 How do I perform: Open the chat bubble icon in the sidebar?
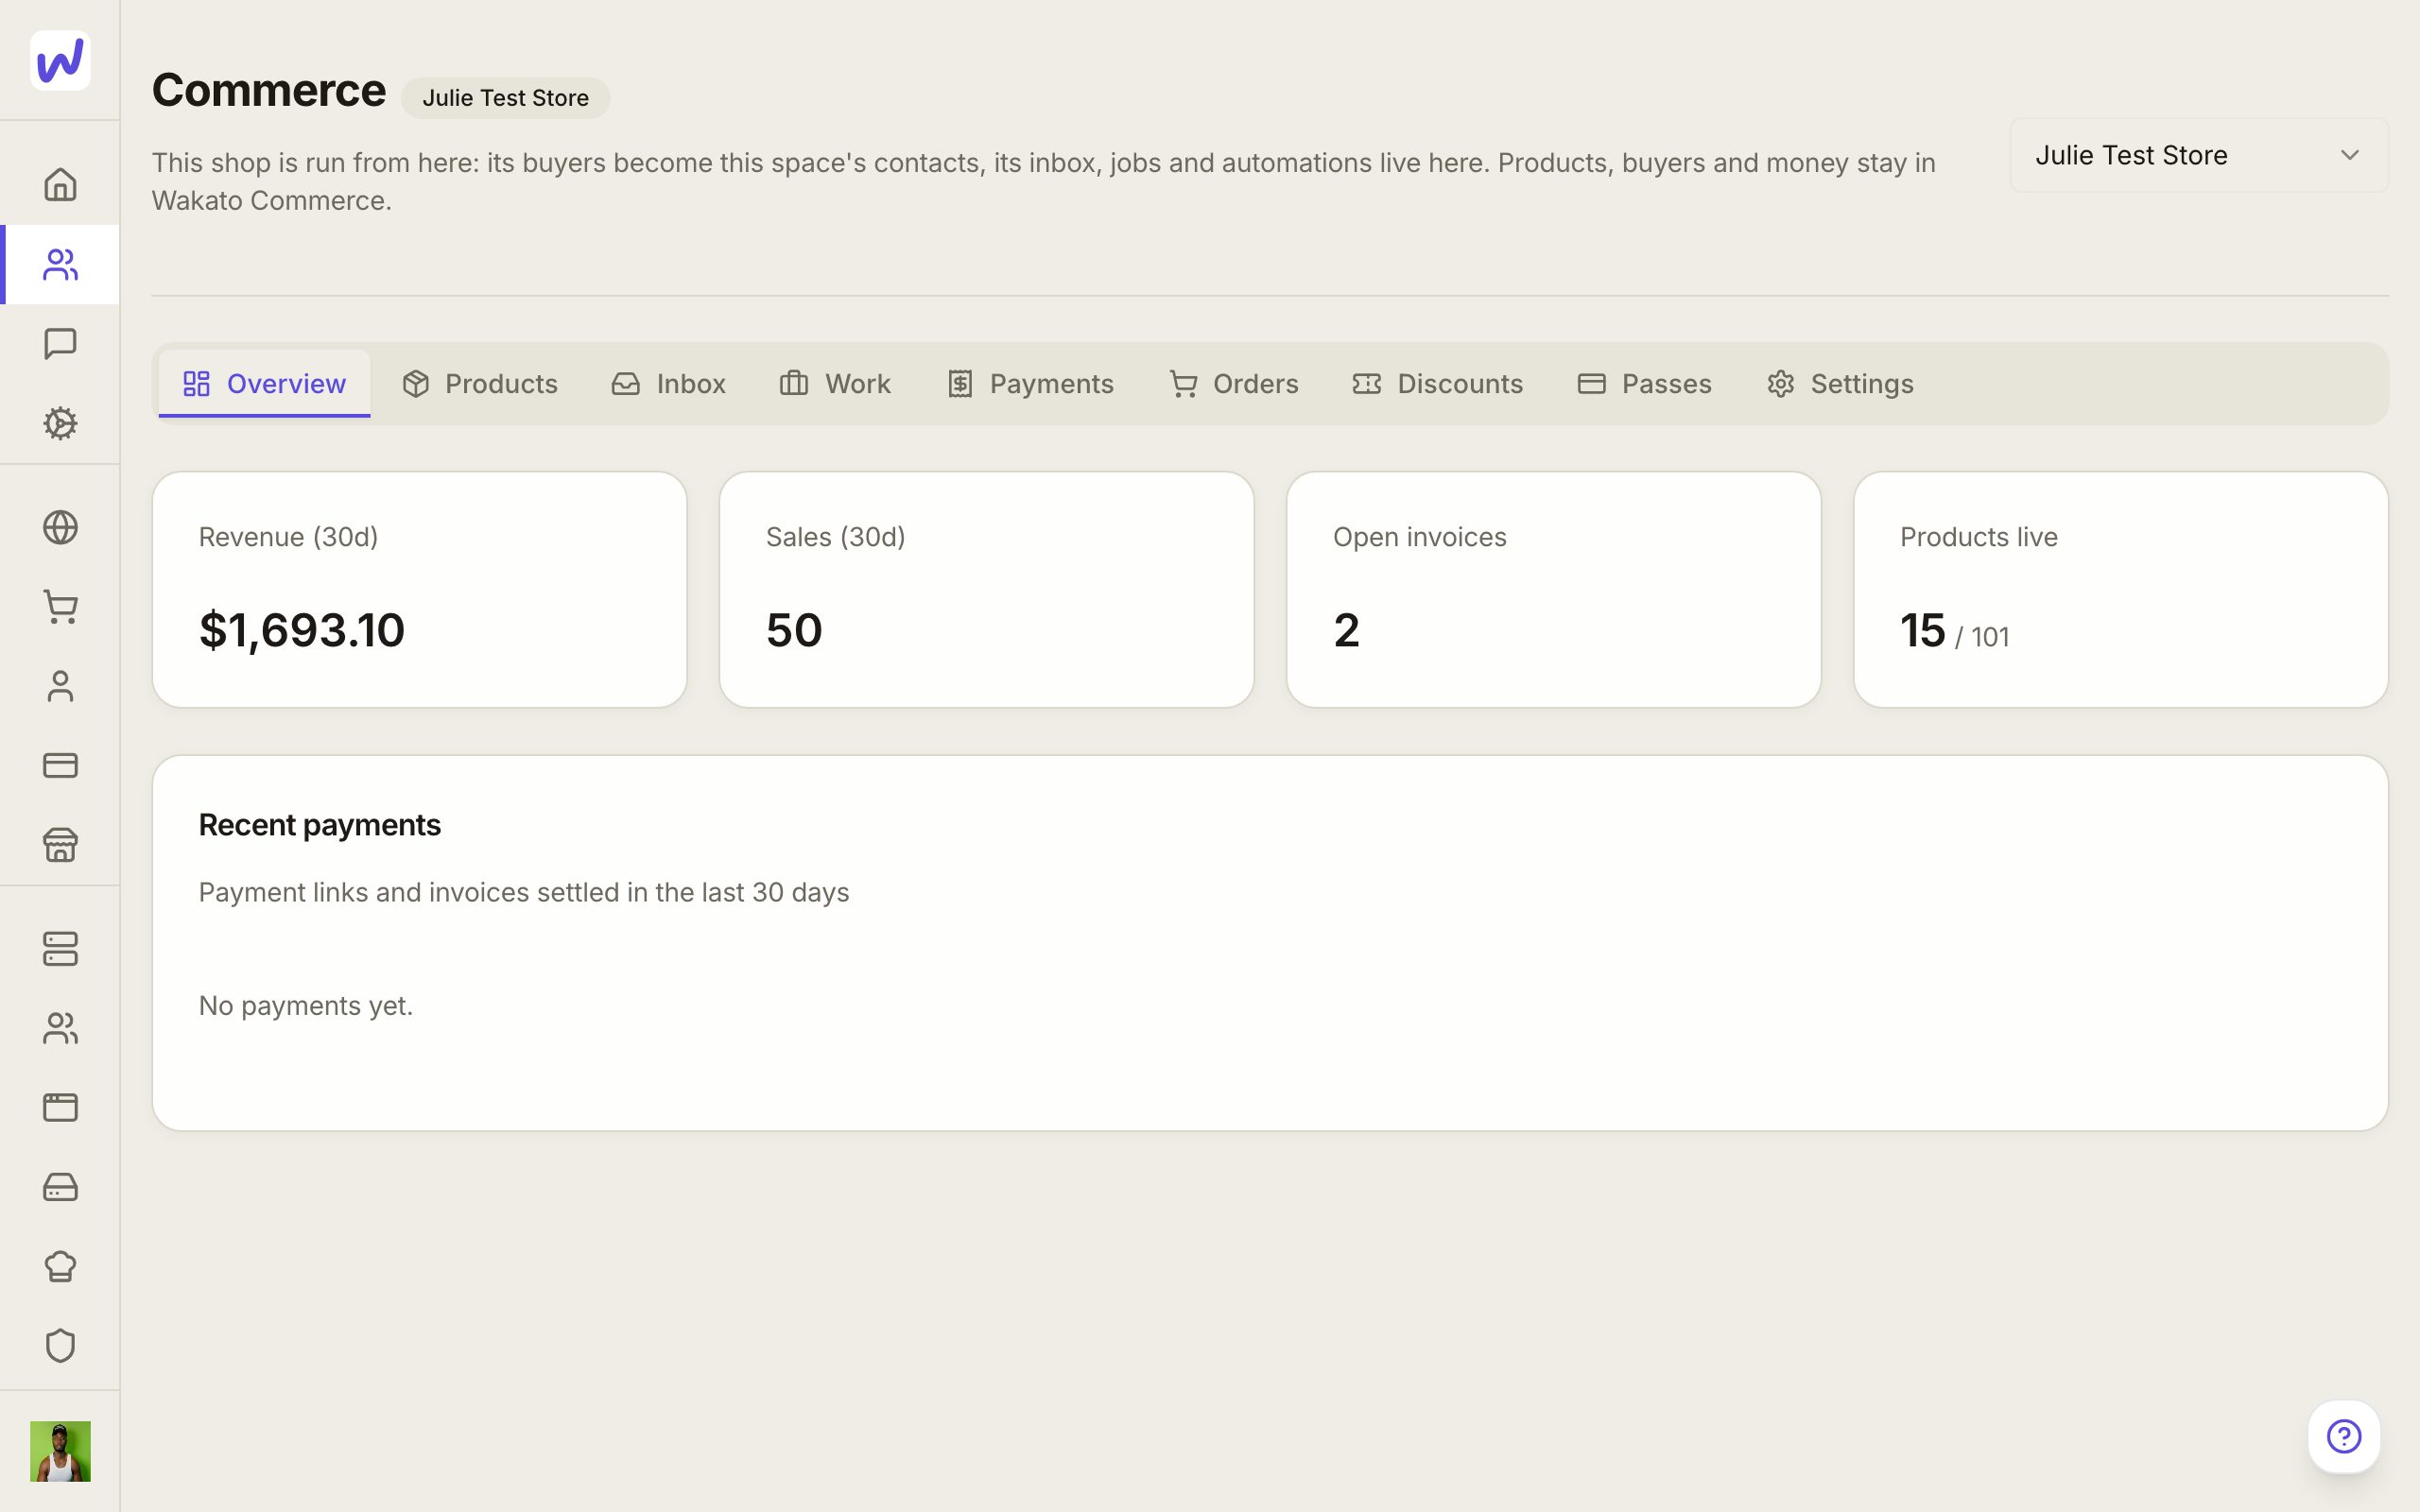[x=60, y=344]
